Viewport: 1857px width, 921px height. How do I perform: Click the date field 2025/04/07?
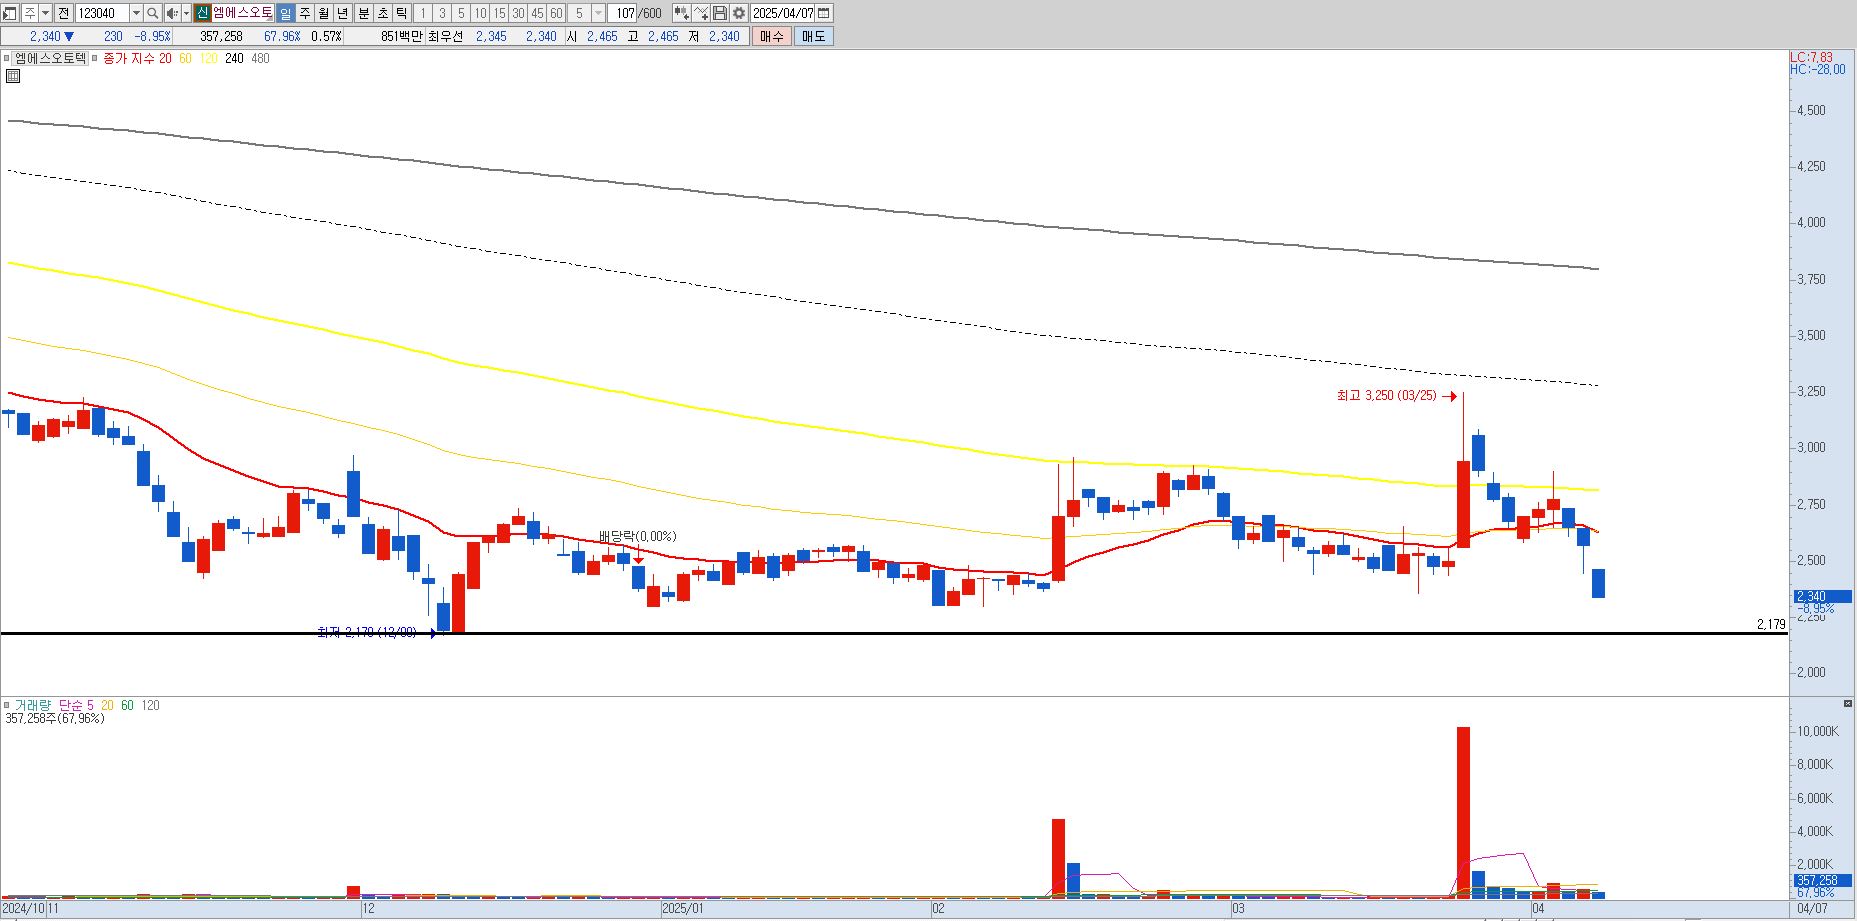[783, 13]
